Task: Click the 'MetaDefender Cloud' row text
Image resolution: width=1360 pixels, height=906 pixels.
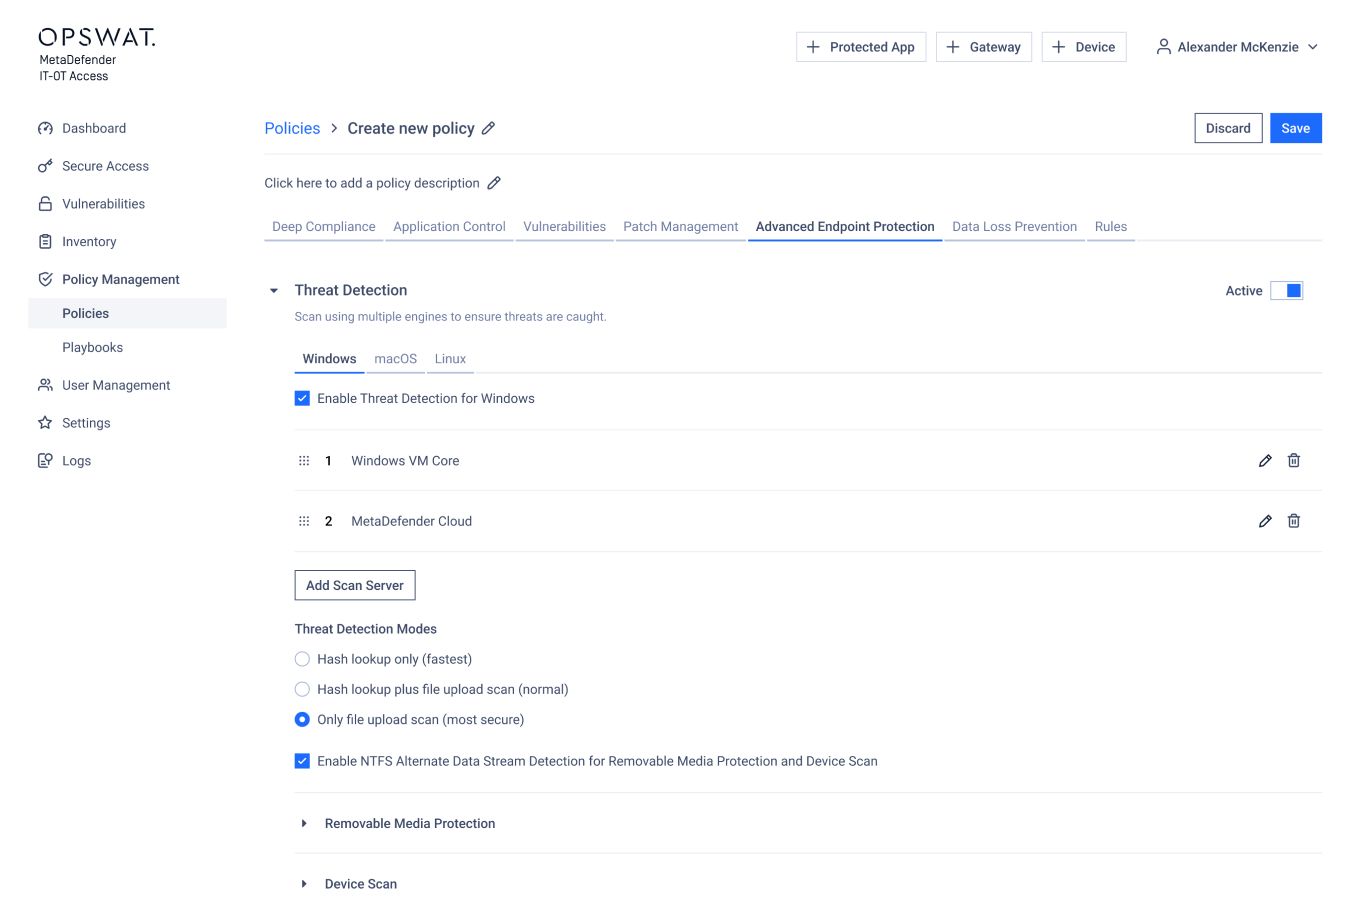Action: tap(411, 521)
